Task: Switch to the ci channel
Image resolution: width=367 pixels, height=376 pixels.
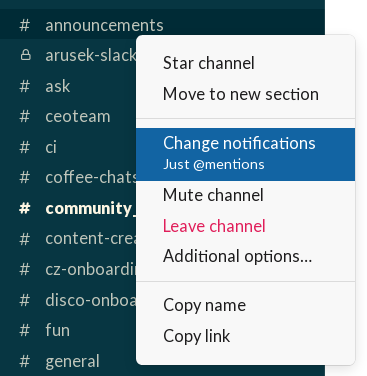Action: 51,147
